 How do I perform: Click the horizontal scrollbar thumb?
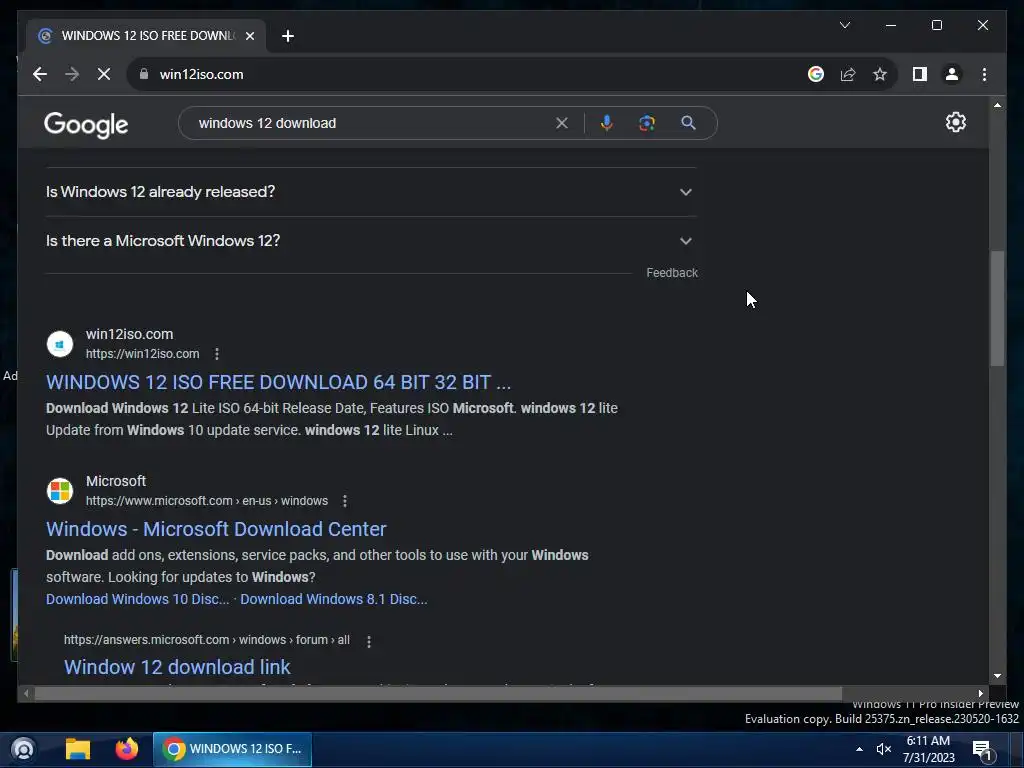pyautogui.click(x=438, y=694)
